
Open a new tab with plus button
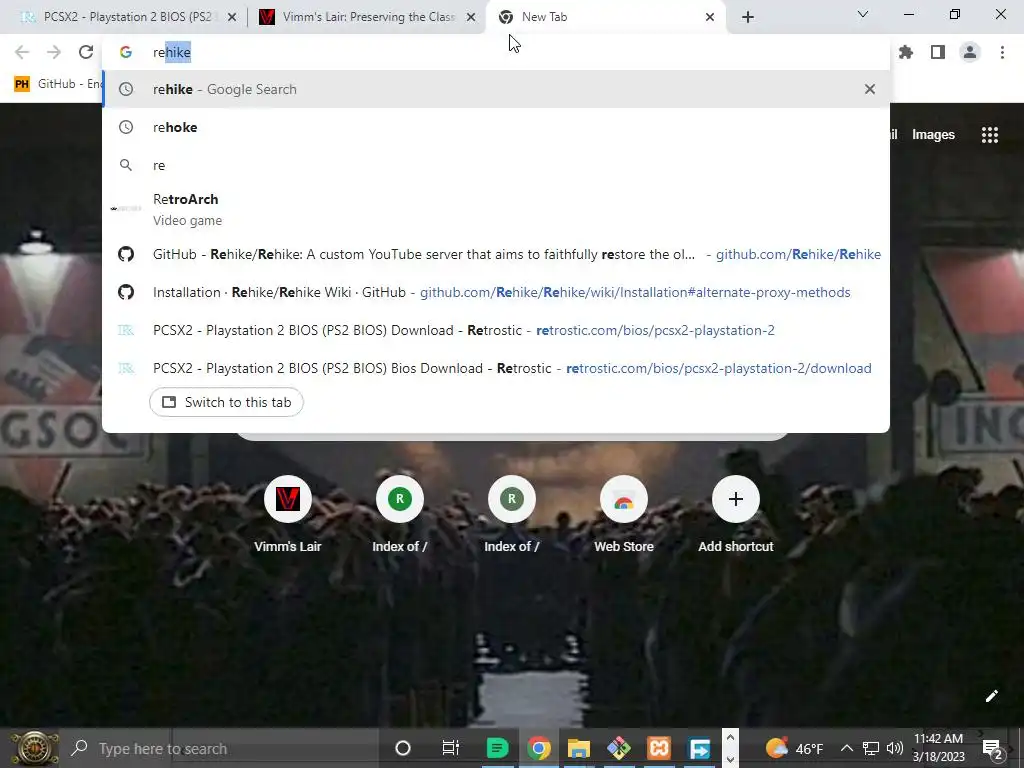click(x=748, y=18)
